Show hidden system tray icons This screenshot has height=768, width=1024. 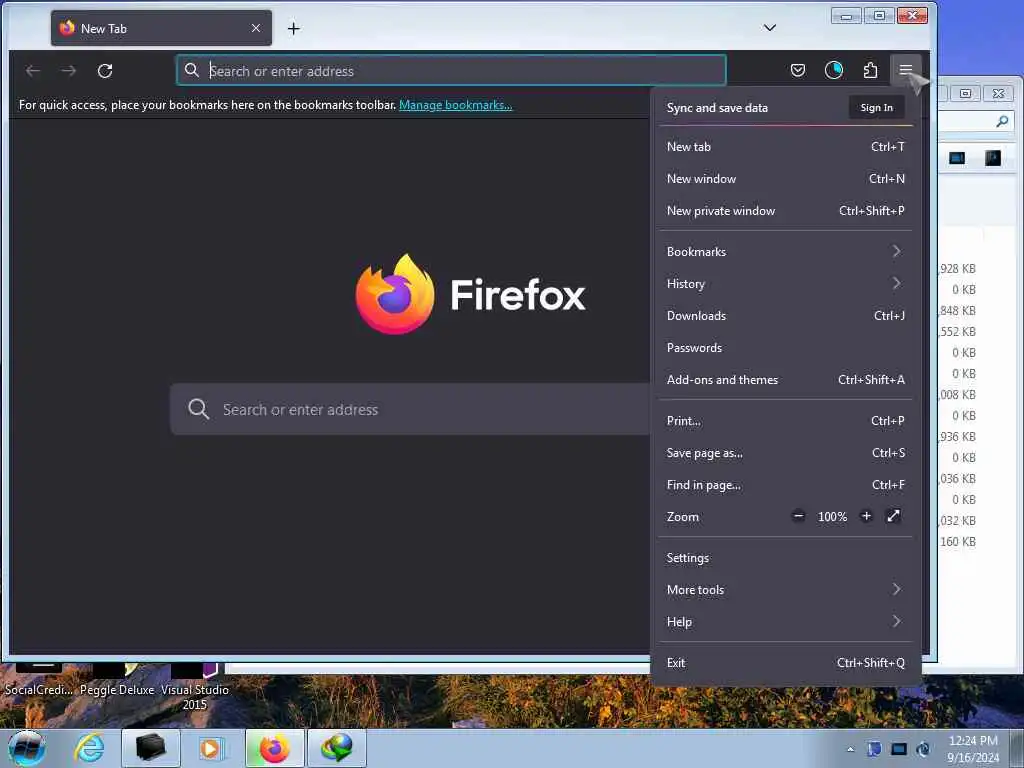click(x=850, y=749)
